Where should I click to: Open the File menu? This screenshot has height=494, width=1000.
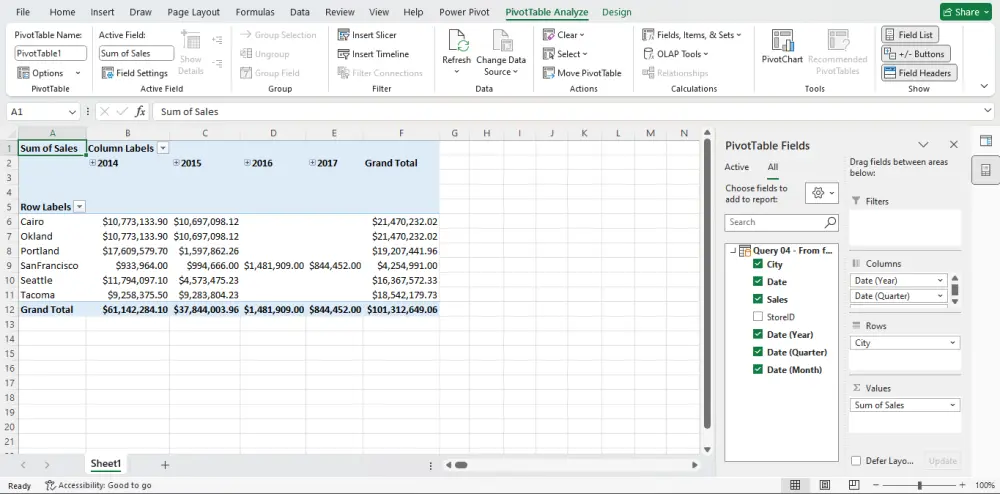click(x=22, y=12)
